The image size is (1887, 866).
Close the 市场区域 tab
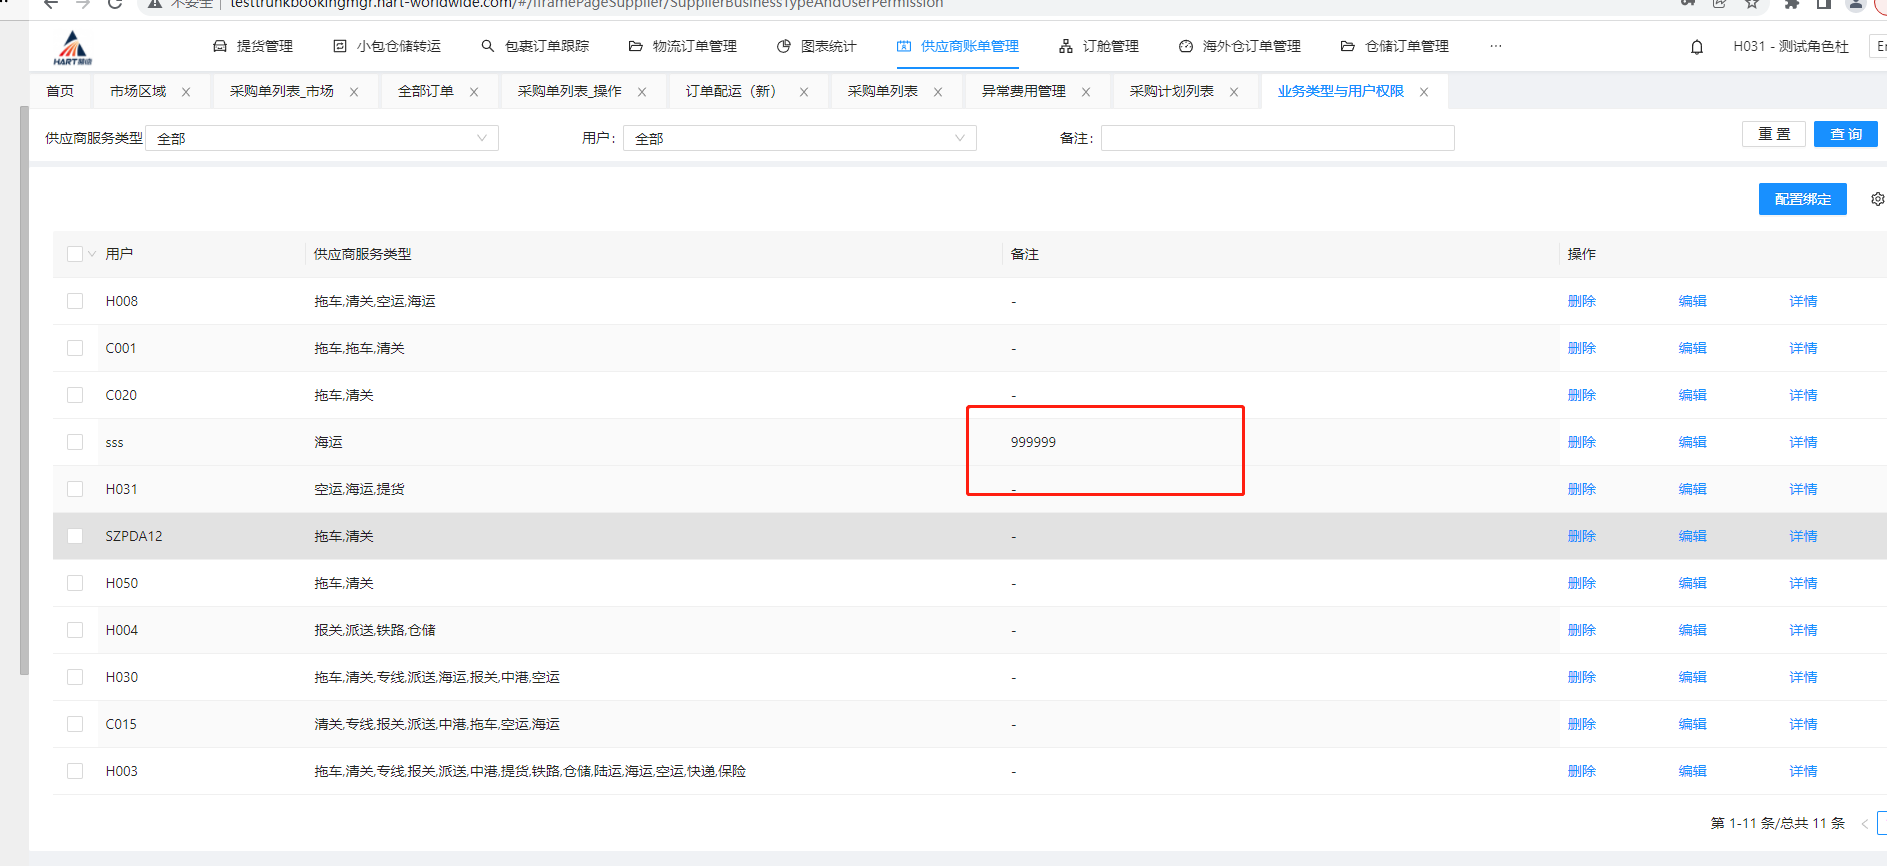(x=186, y=92)
